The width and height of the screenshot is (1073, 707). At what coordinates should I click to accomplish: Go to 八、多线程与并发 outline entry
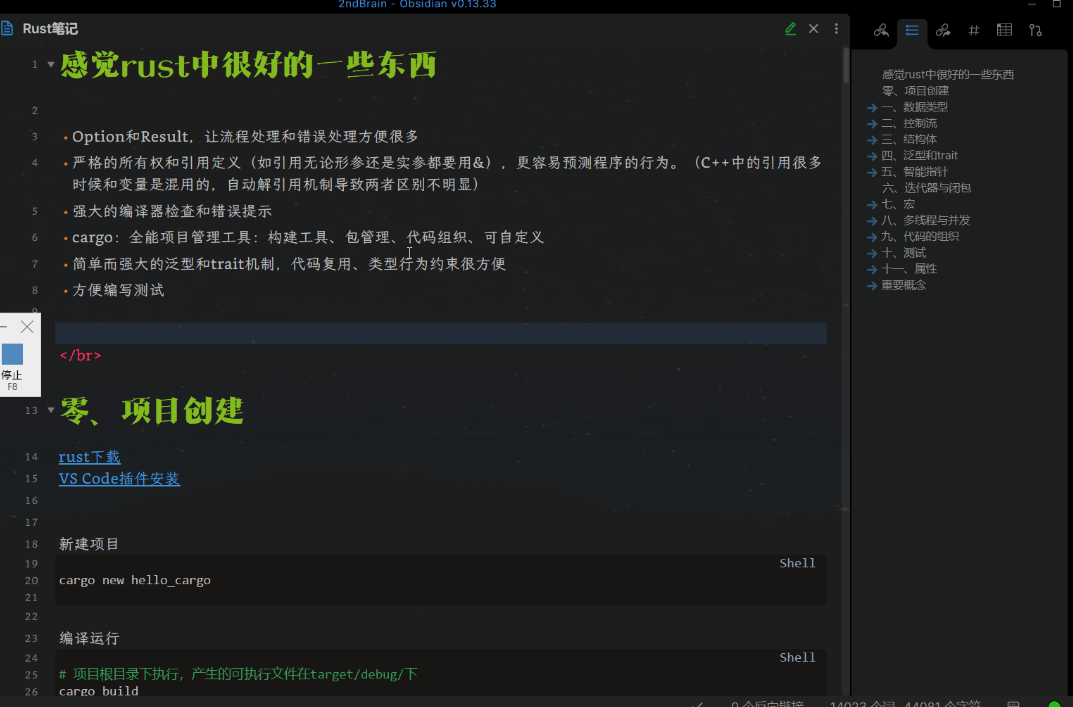pyautogui.click(x=926, y=220)
